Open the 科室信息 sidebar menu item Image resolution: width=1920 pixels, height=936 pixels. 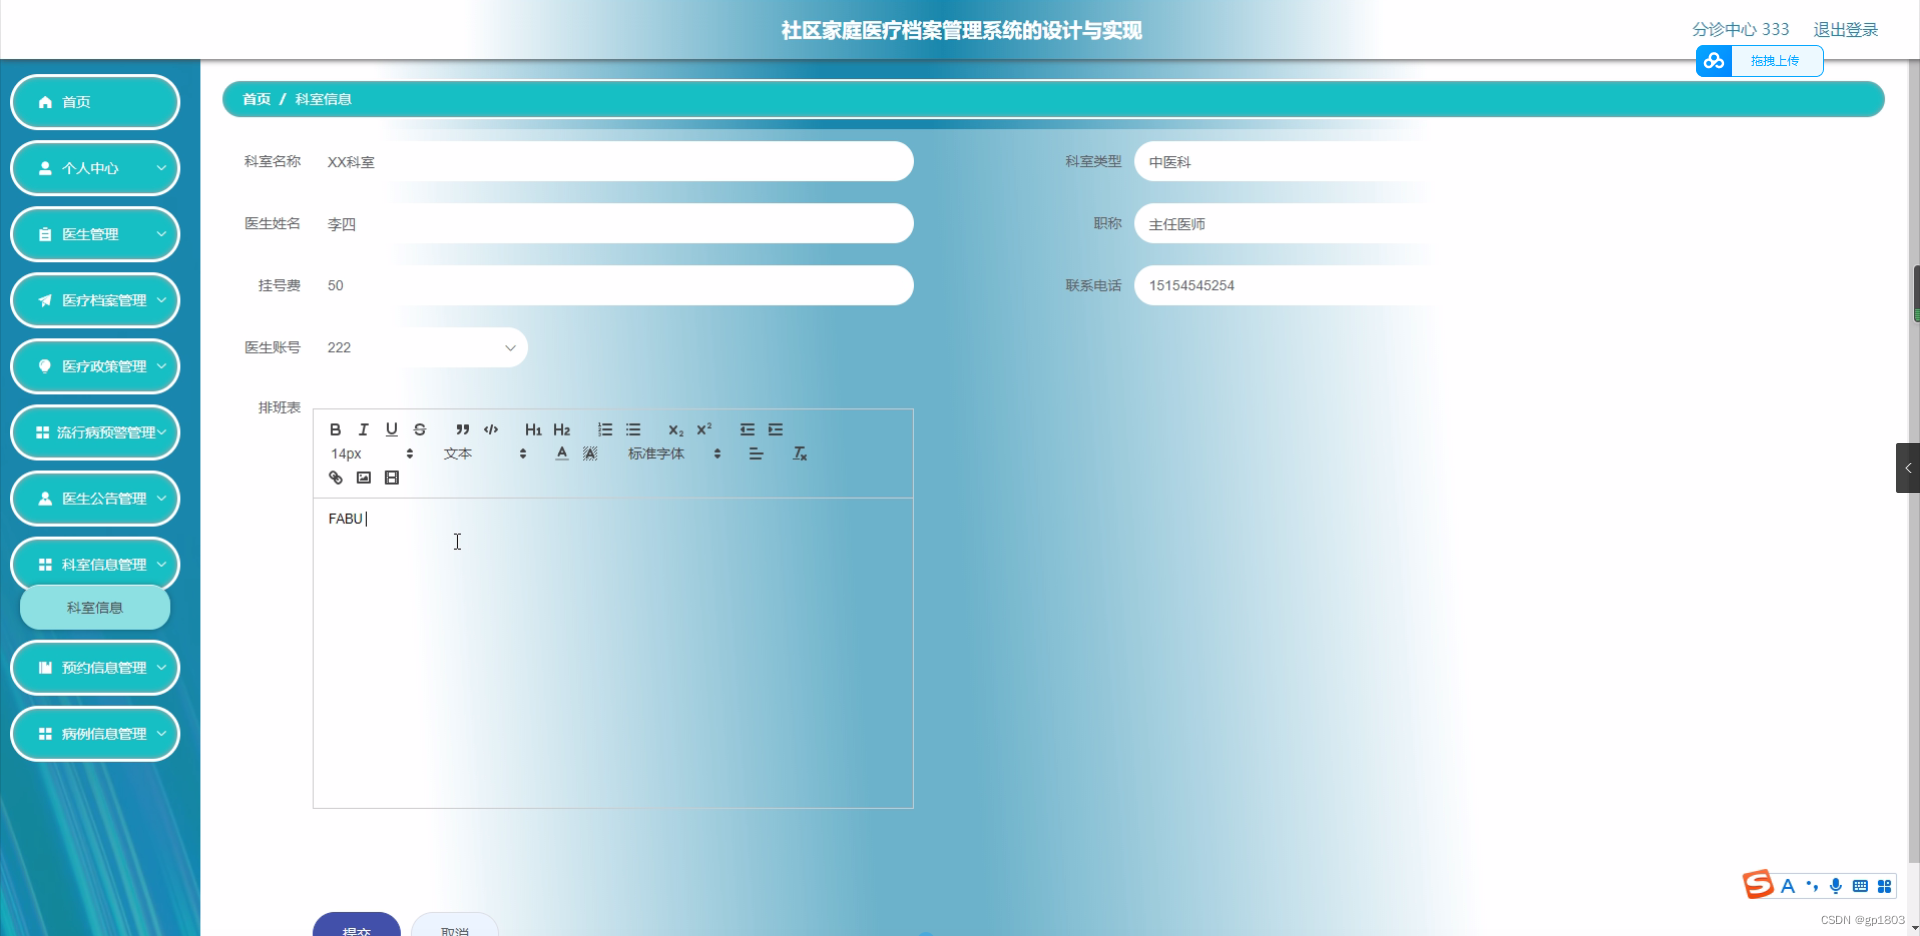pos(94,606)
